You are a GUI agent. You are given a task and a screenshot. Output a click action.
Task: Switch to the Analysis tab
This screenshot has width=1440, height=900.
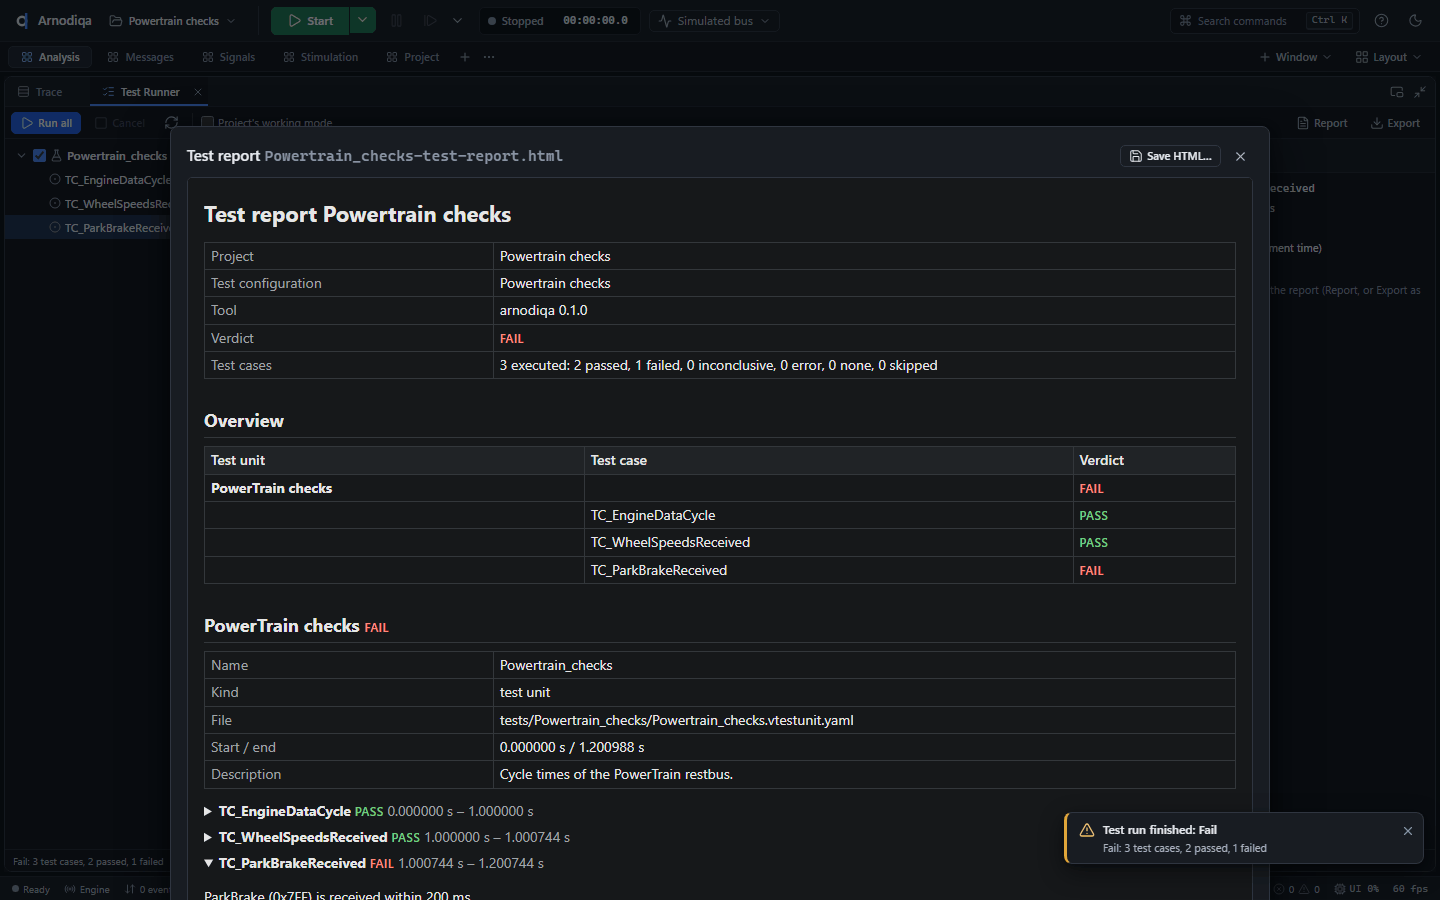(x=50, y=57)
